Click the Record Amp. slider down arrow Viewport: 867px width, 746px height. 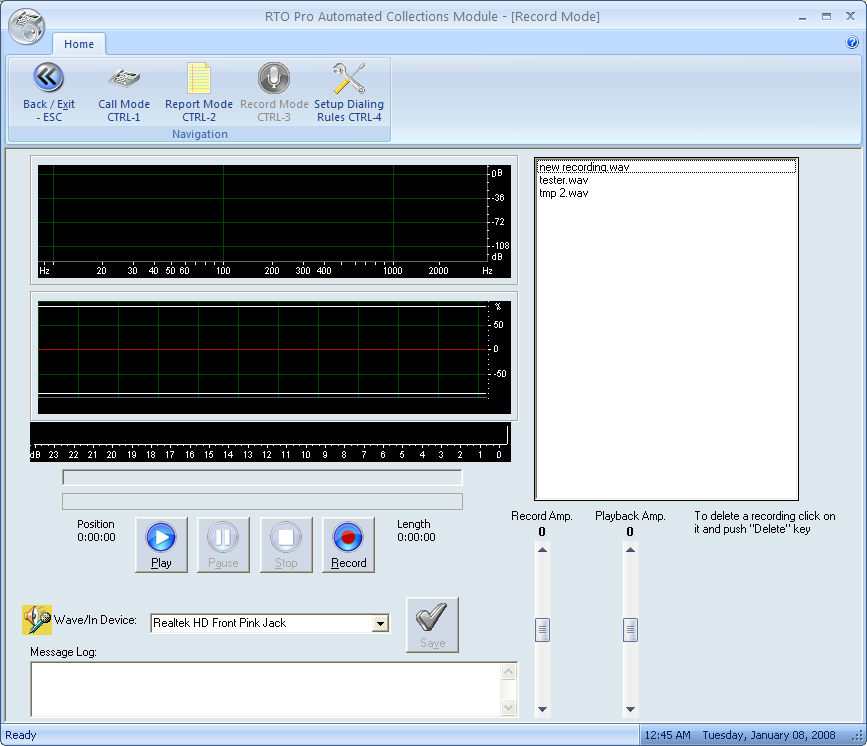(x=542, y=709)
